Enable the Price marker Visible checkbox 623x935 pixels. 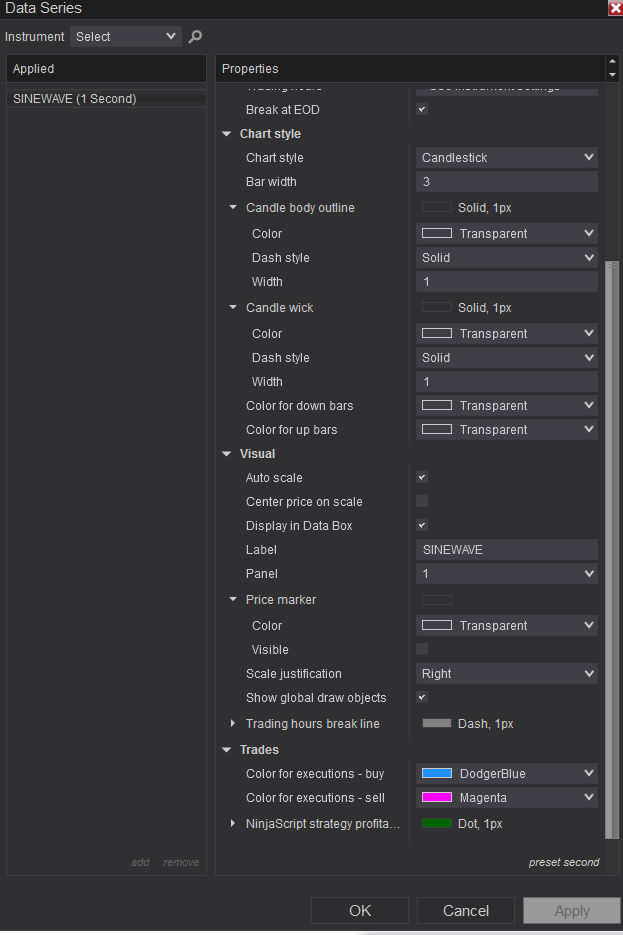tap(422, 650)
